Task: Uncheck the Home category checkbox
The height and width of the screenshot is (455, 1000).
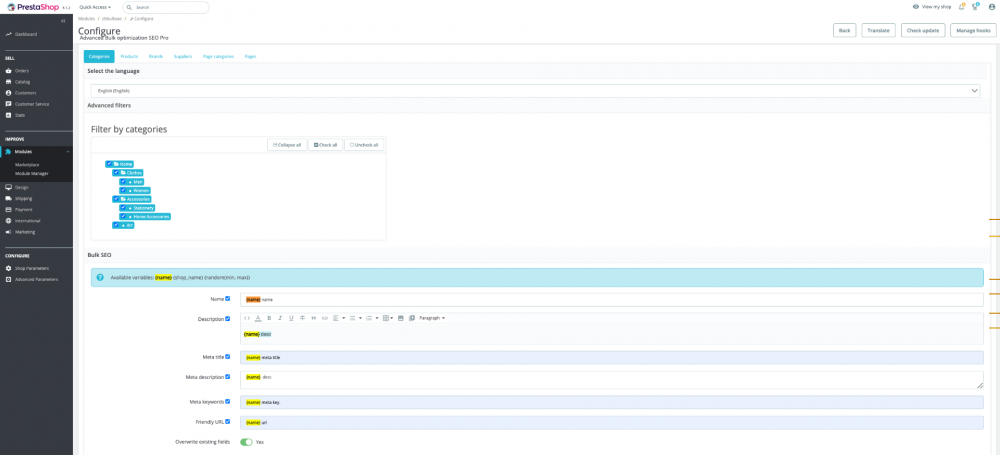Action: [110, 164]
